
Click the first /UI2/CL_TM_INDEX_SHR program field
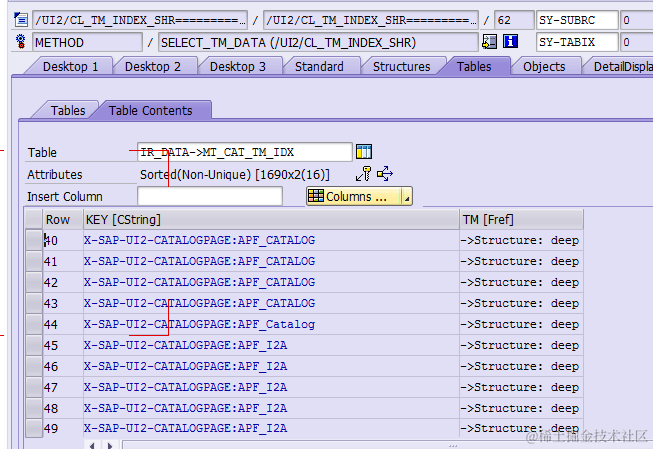pyautogui.click(x=140, y=20)
